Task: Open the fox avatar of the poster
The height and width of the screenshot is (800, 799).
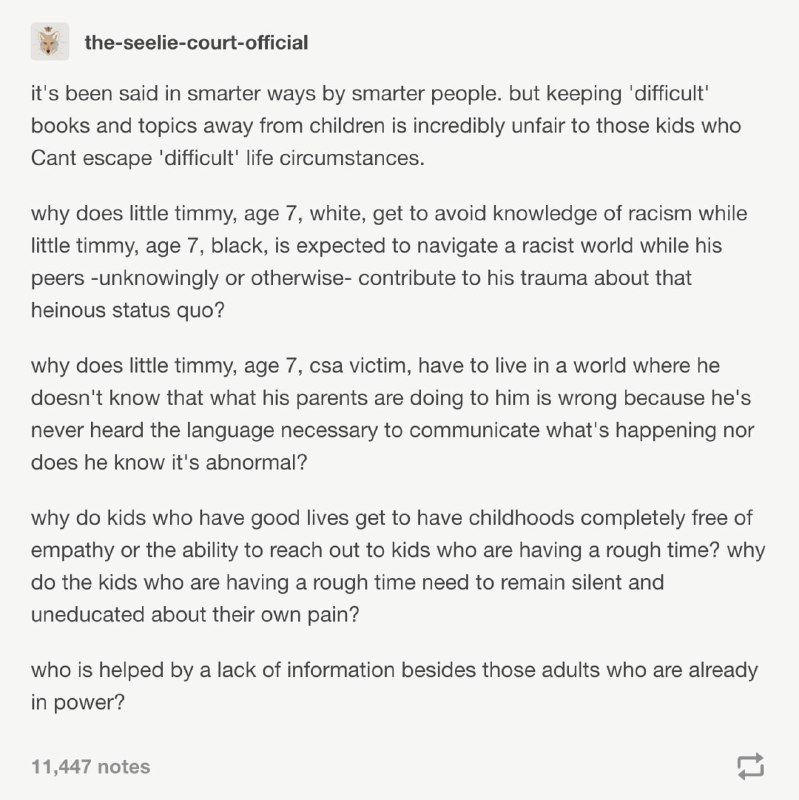Action: (x=49, y=41)
